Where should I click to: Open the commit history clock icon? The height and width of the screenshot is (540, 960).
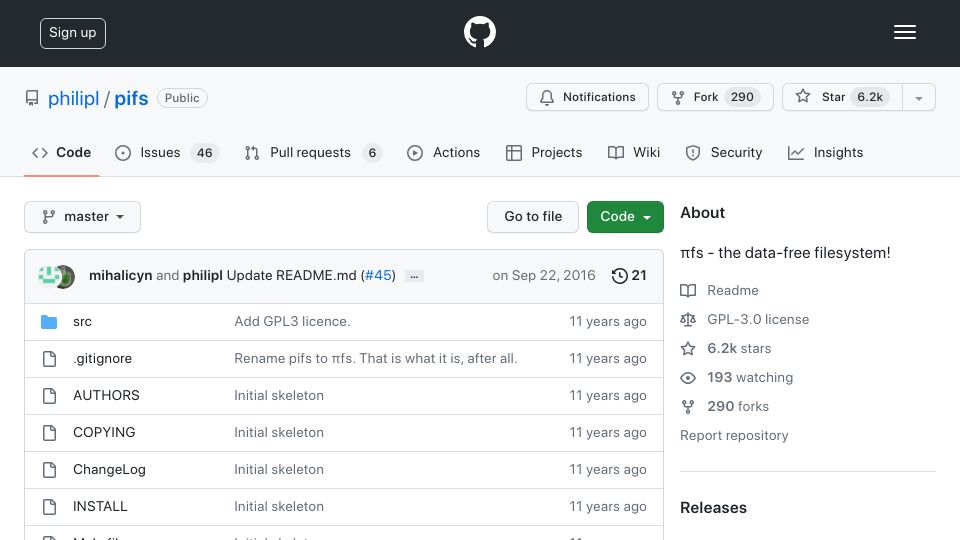[620, 276]
